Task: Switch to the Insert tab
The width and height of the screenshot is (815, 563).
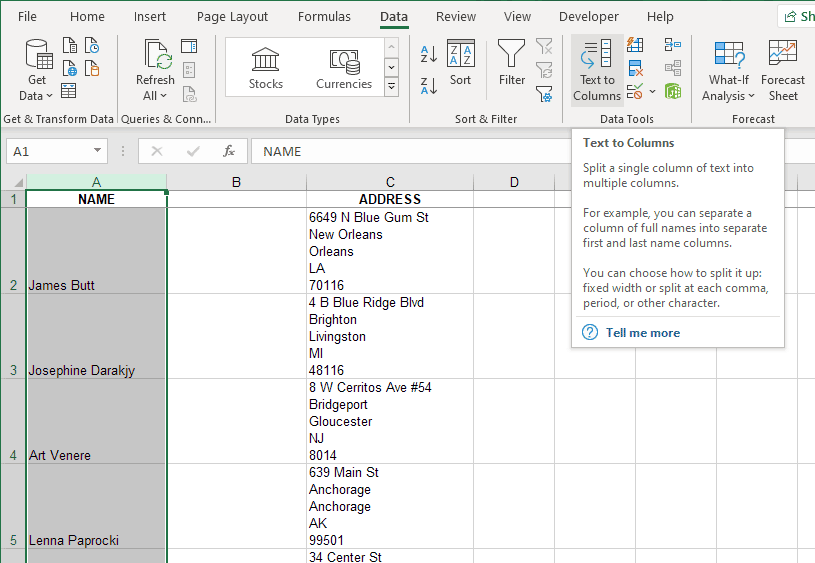Action: point(150,17)
